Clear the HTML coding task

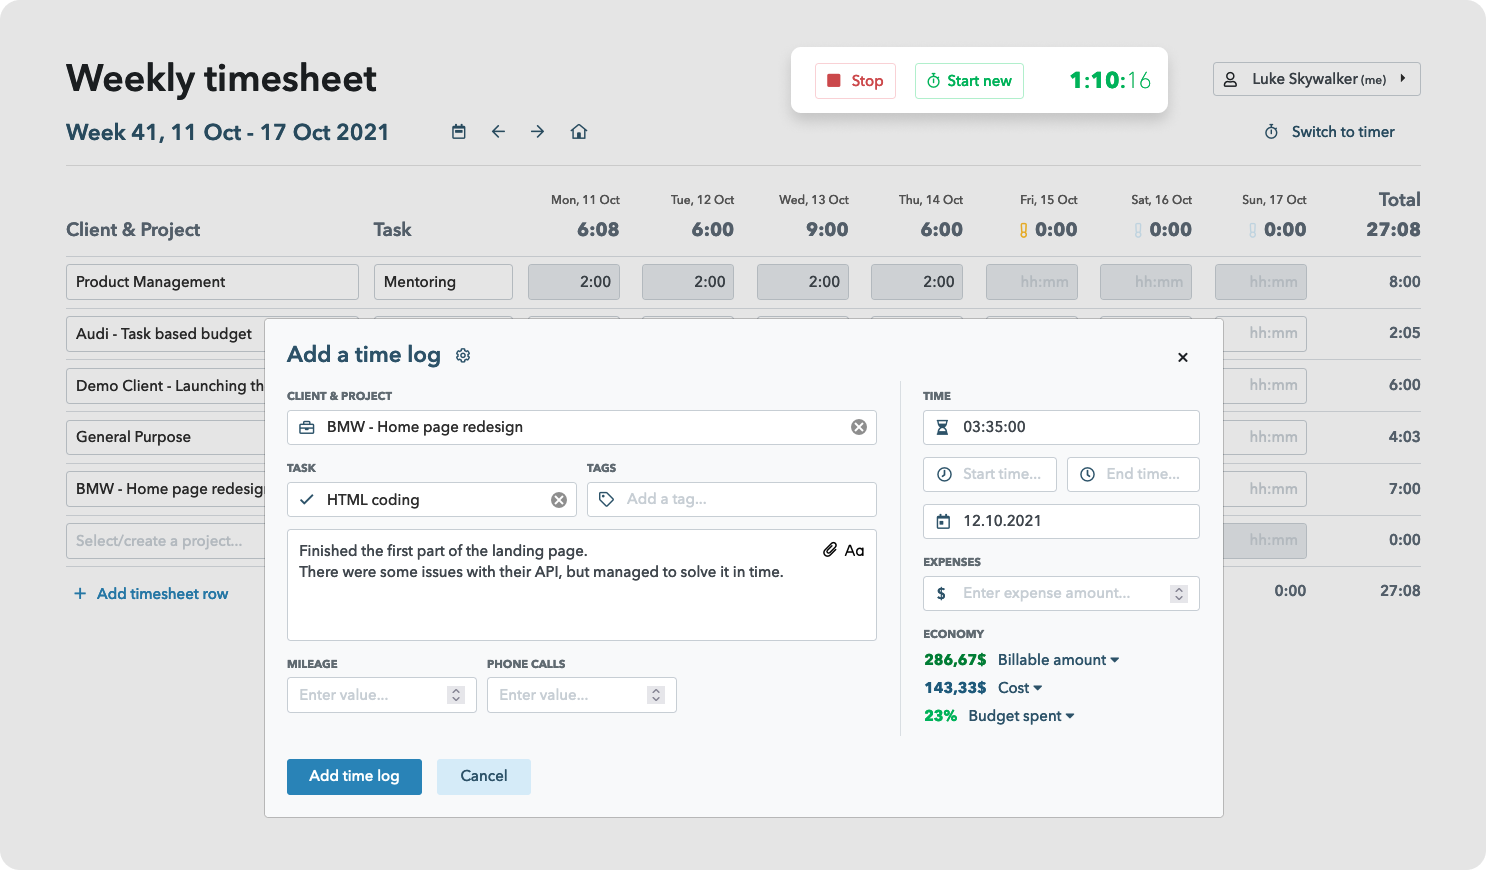(x=559, y=500)
